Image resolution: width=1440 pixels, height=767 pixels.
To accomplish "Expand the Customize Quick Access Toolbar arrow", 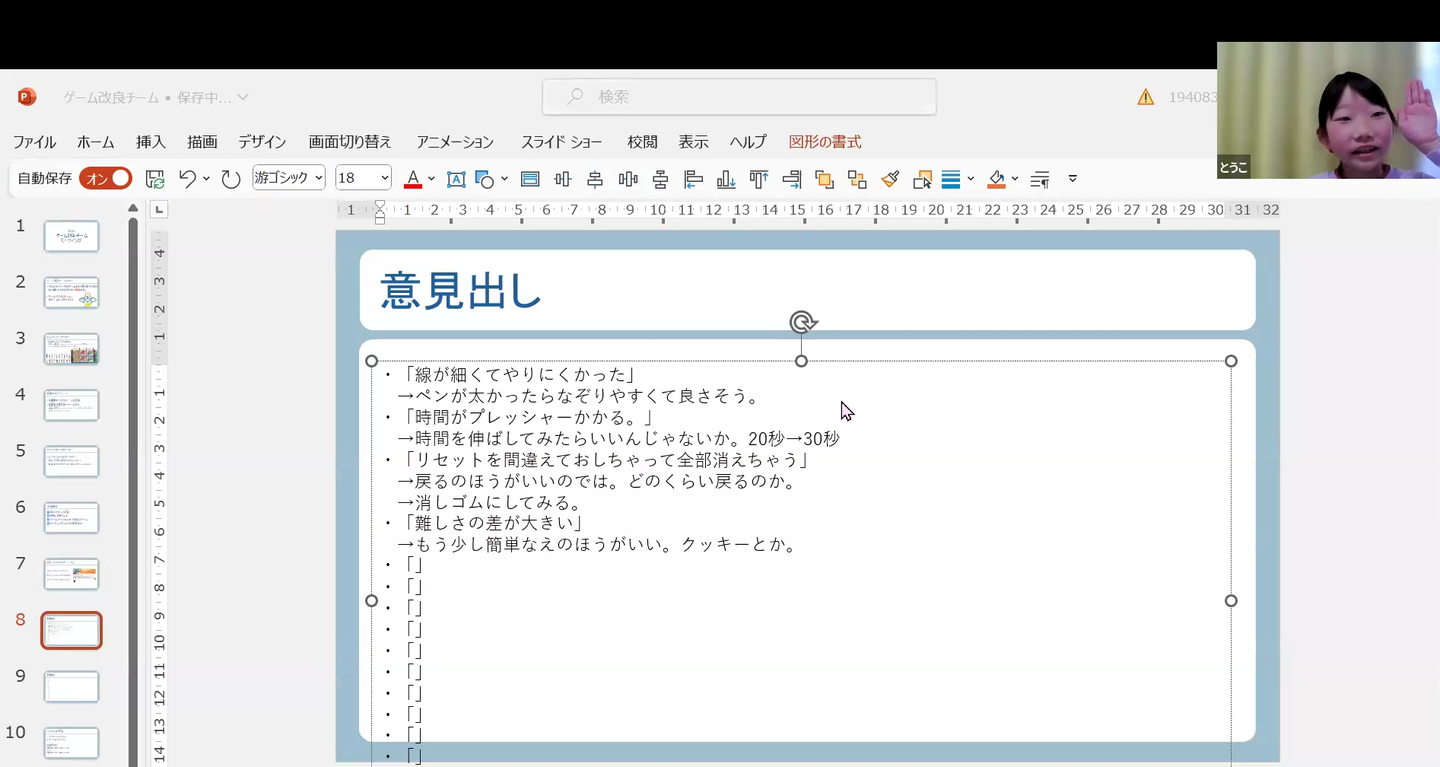I will pos(1072,179).
